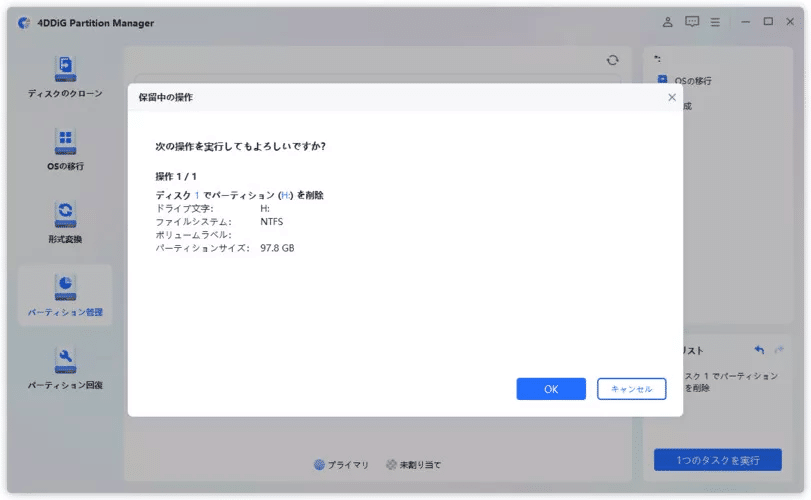
Task: Open ディスクのクローン in the sidebar
Action: 65,77
